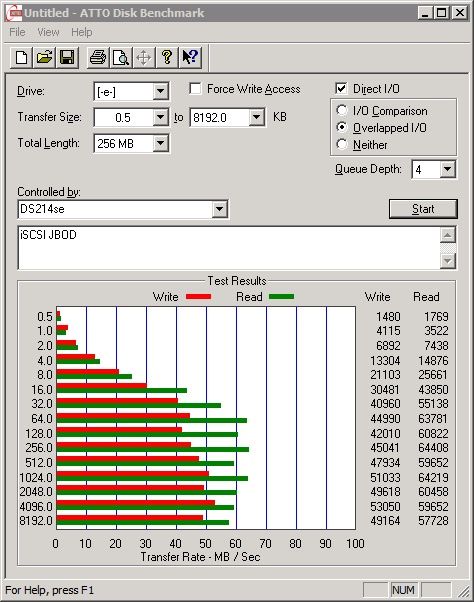The height and width of the screenshot is (602, 474).
Task: Print results using the printer icon
Action: click(x=98, y=58)
